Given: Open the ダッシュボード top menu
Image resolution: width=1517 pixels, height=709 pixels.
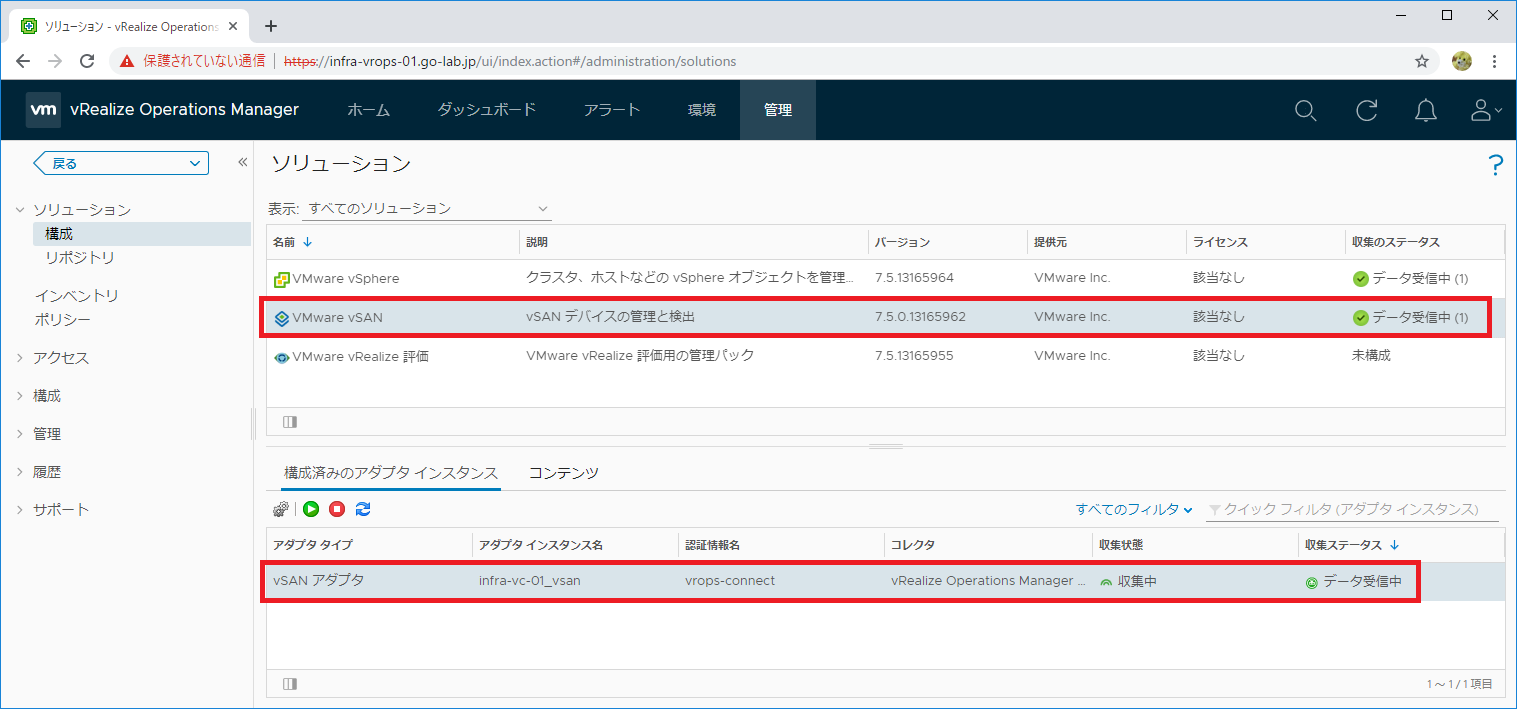Looking at the screenshot, I should coord(487,110).
